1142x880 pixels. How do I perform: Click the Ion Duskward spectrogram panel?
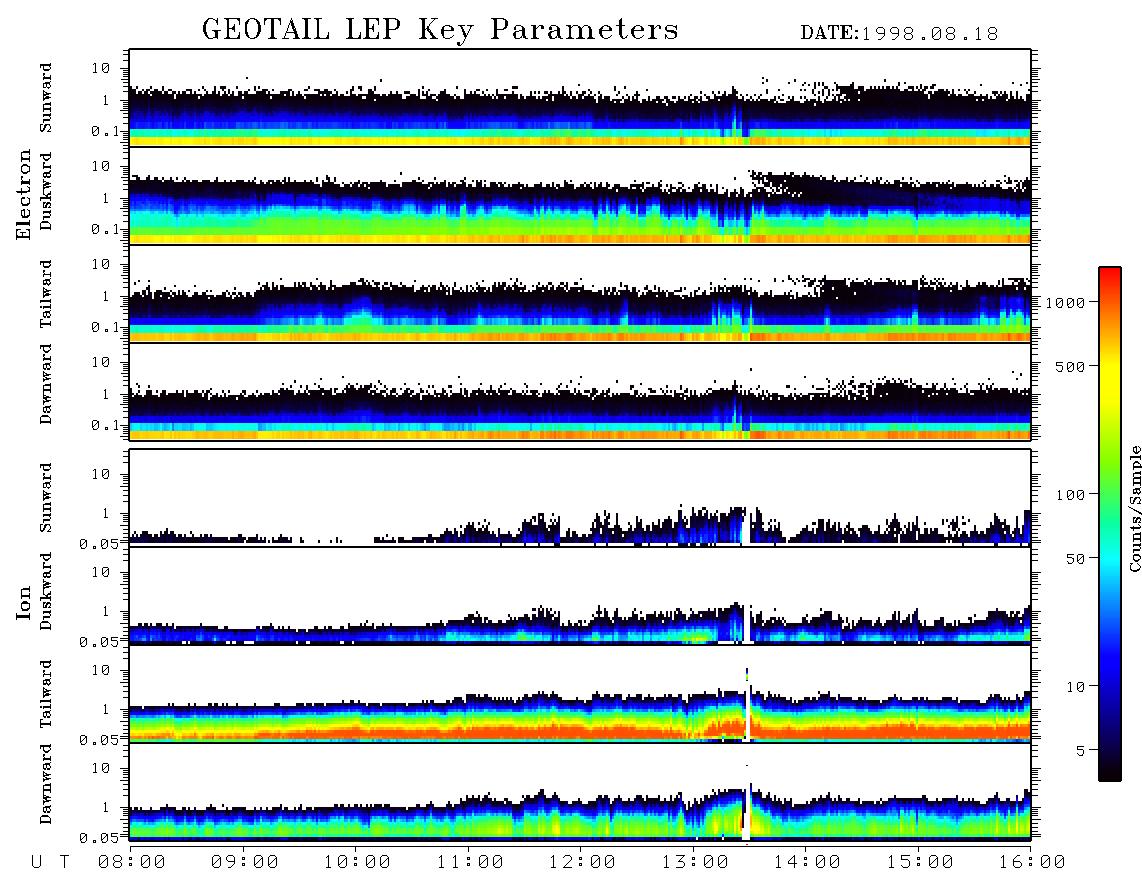pyautogui.click(x=580, y=596)
